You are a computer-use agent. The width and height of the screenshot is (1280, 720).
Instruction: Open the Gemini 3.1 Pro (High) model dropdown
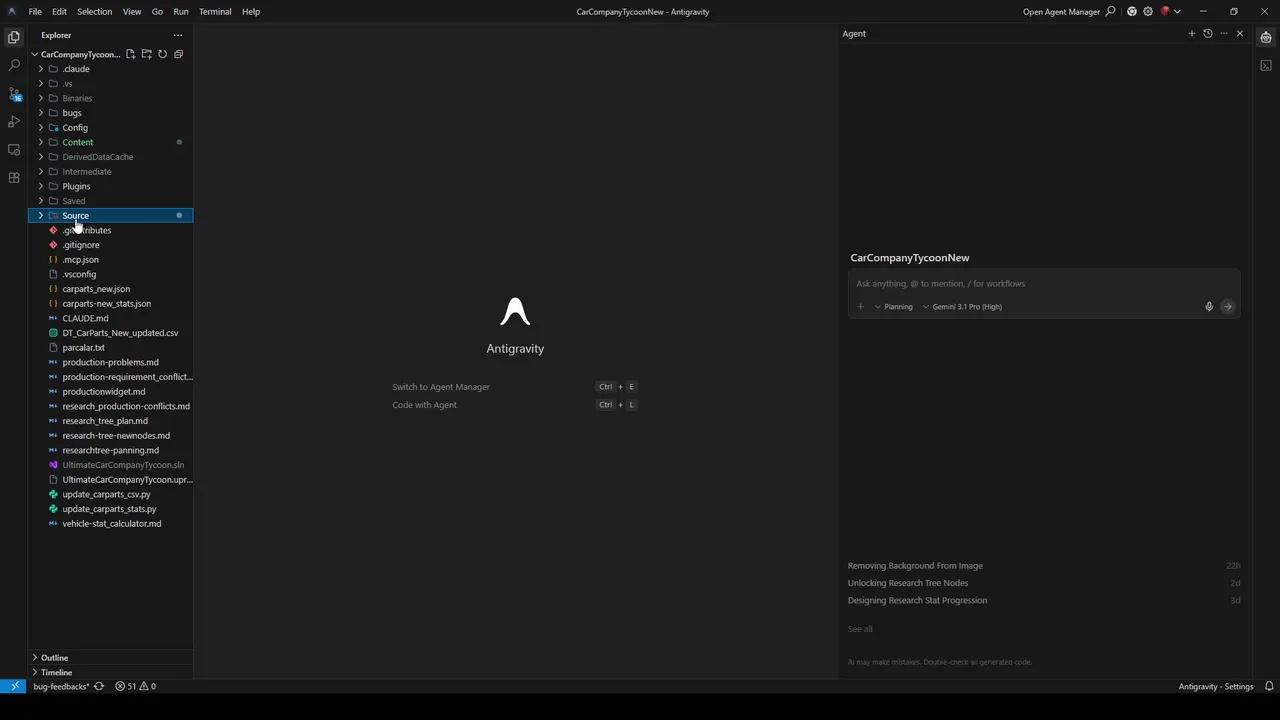[962, 307]
